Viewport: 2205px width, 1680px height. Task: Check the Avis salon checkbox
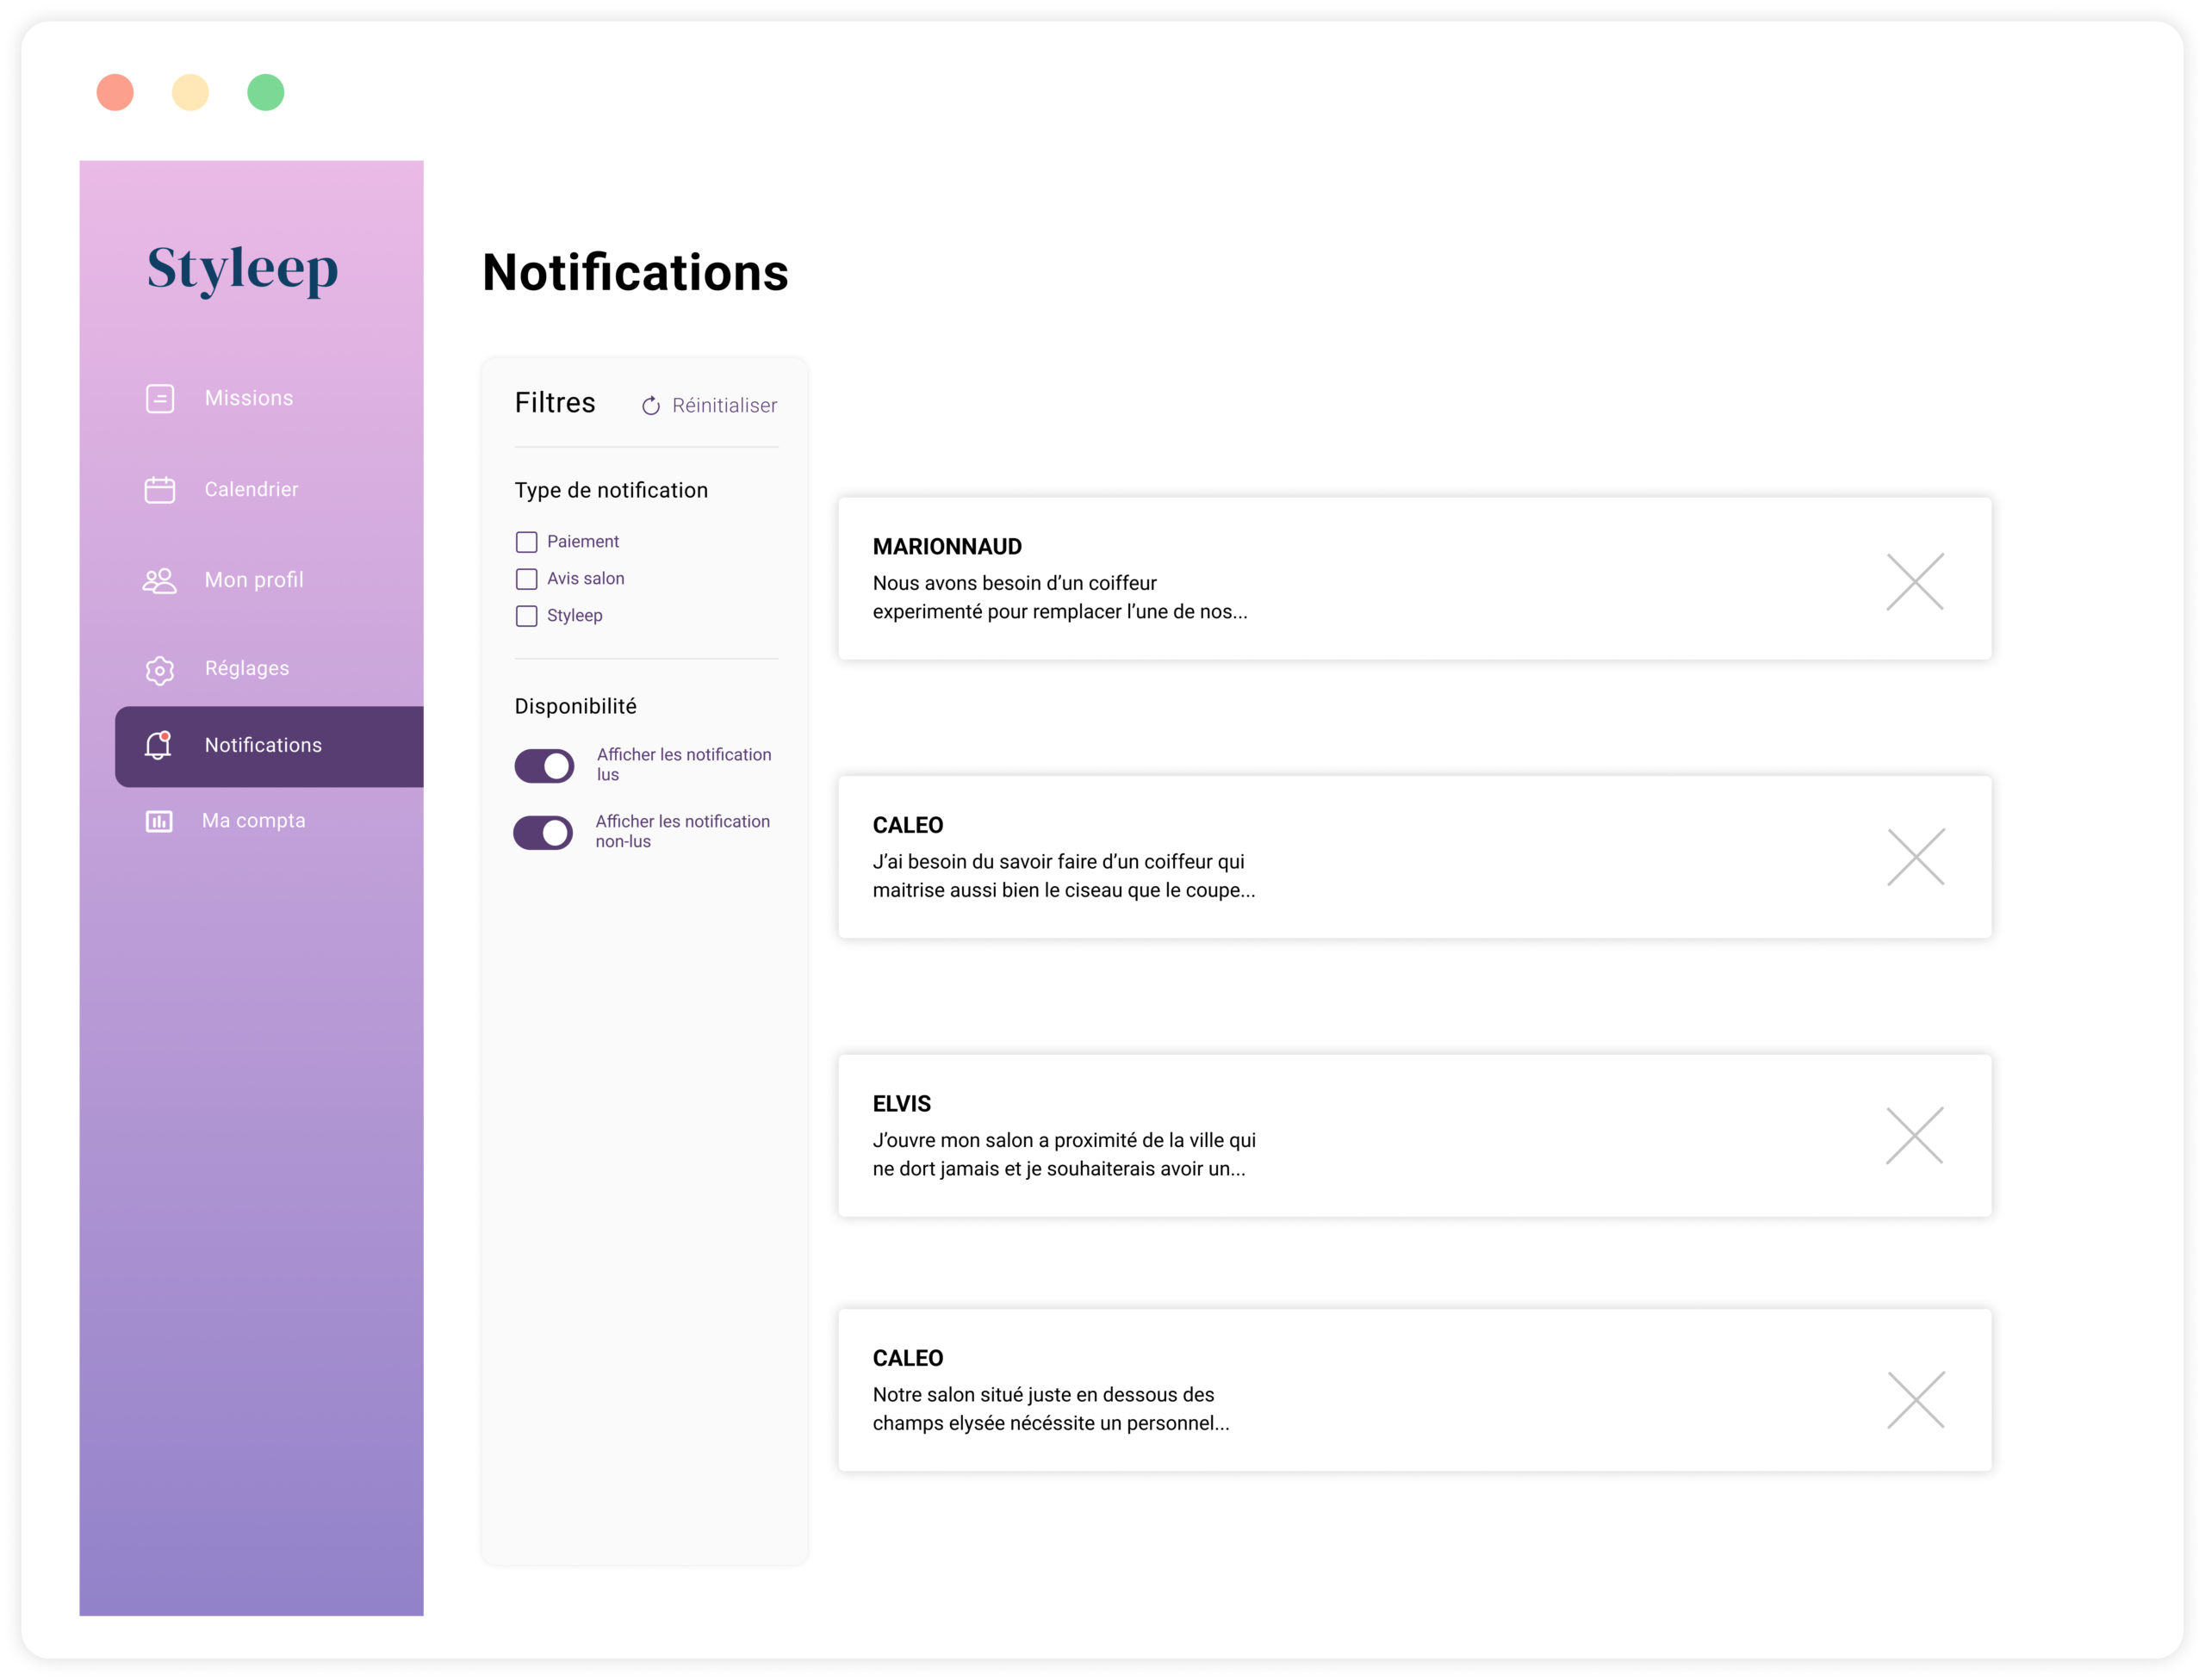click(x=527, y=579)
